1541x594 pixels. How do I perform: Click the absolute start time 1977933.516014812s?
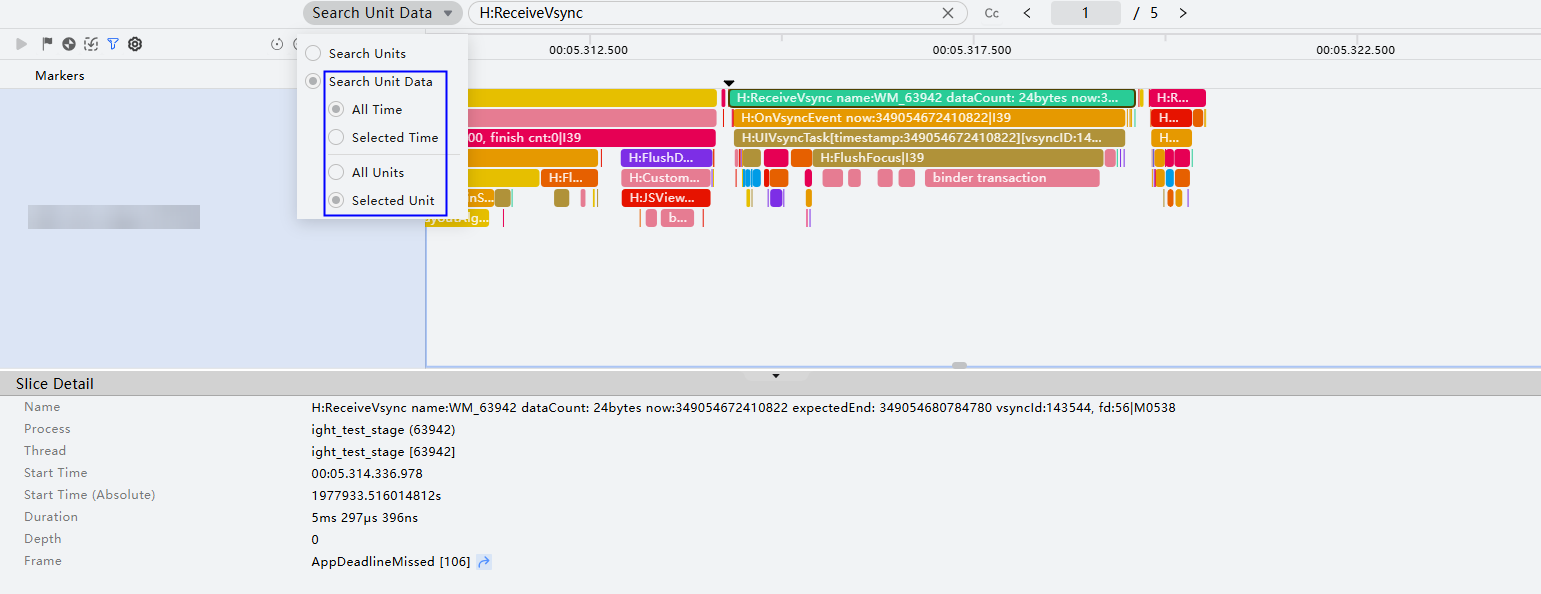tap(377, 495)
